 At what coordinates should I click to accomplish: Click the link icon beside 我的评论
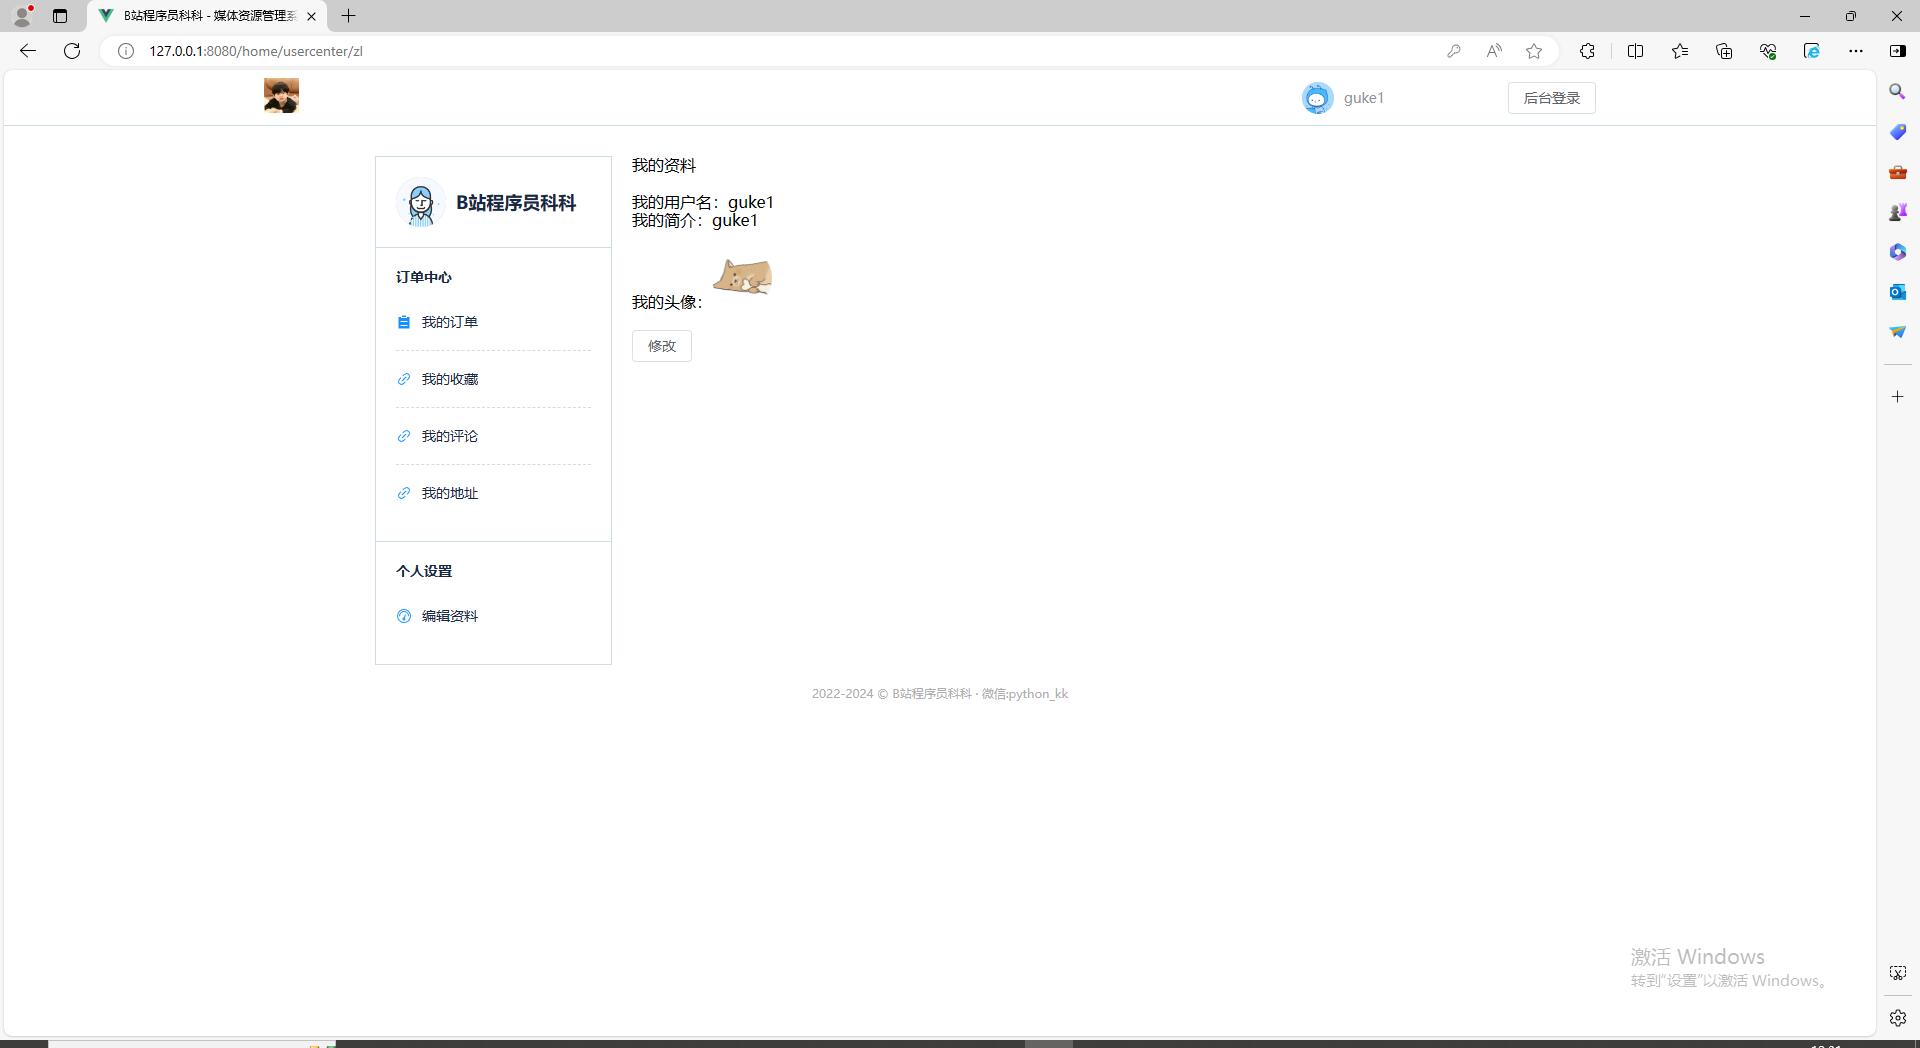pos(404,436)
